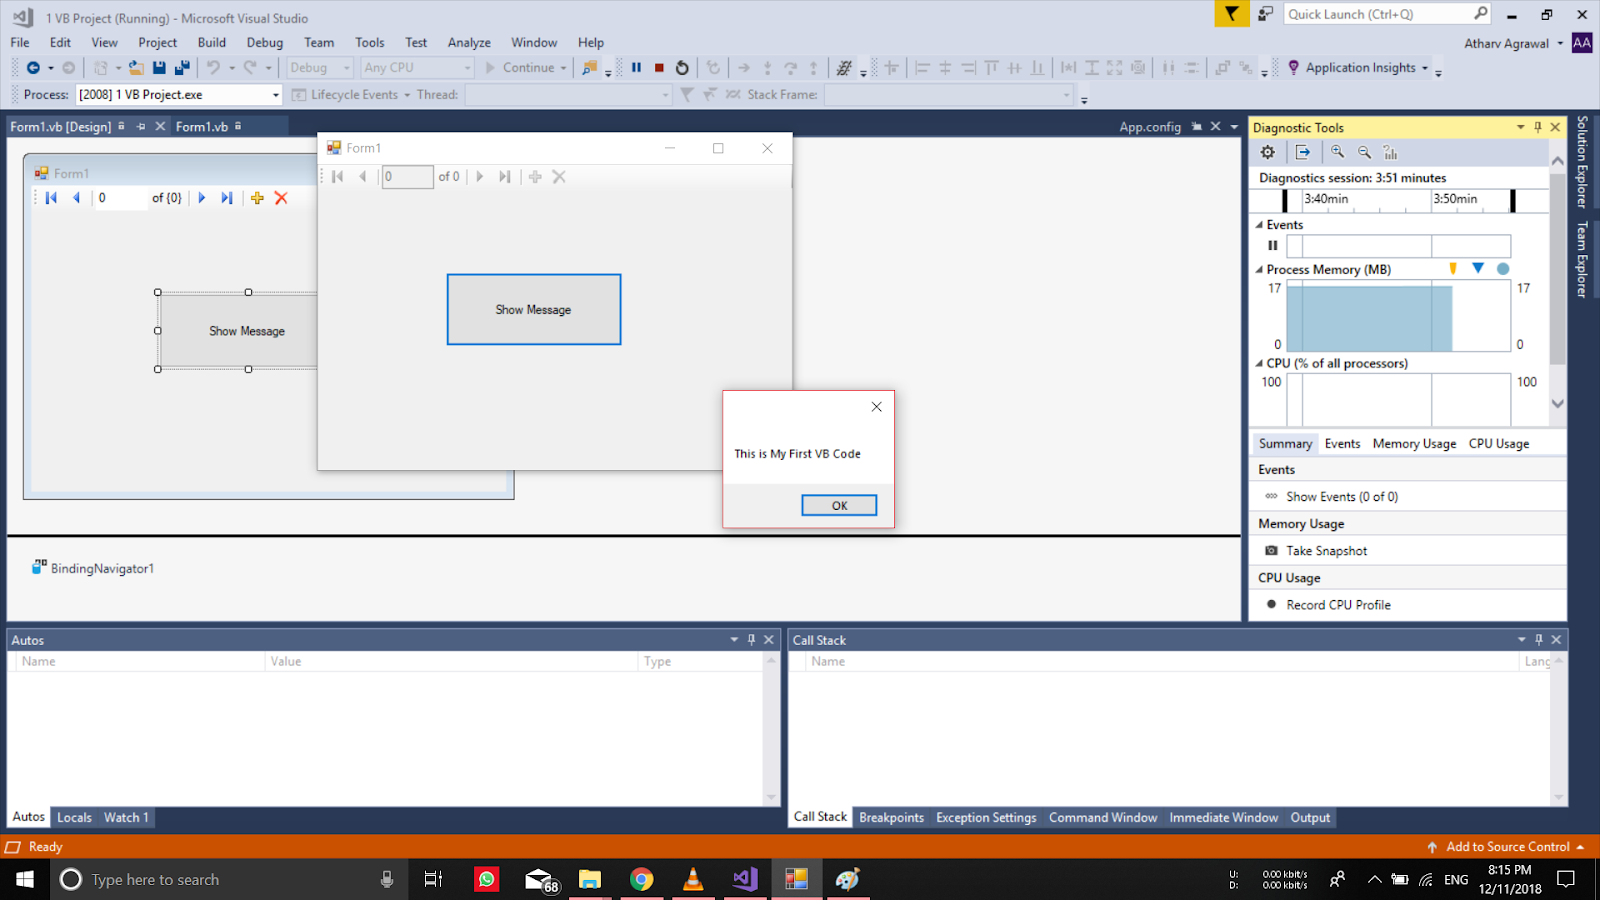Stop debugging with the red square icon

point(659,68)
